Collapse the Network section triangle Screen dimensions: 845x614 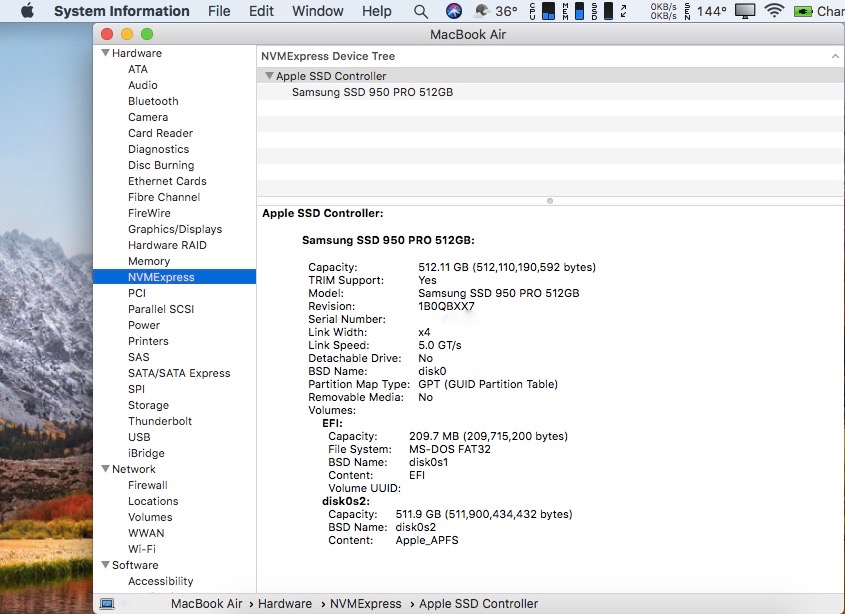point(106,469)
